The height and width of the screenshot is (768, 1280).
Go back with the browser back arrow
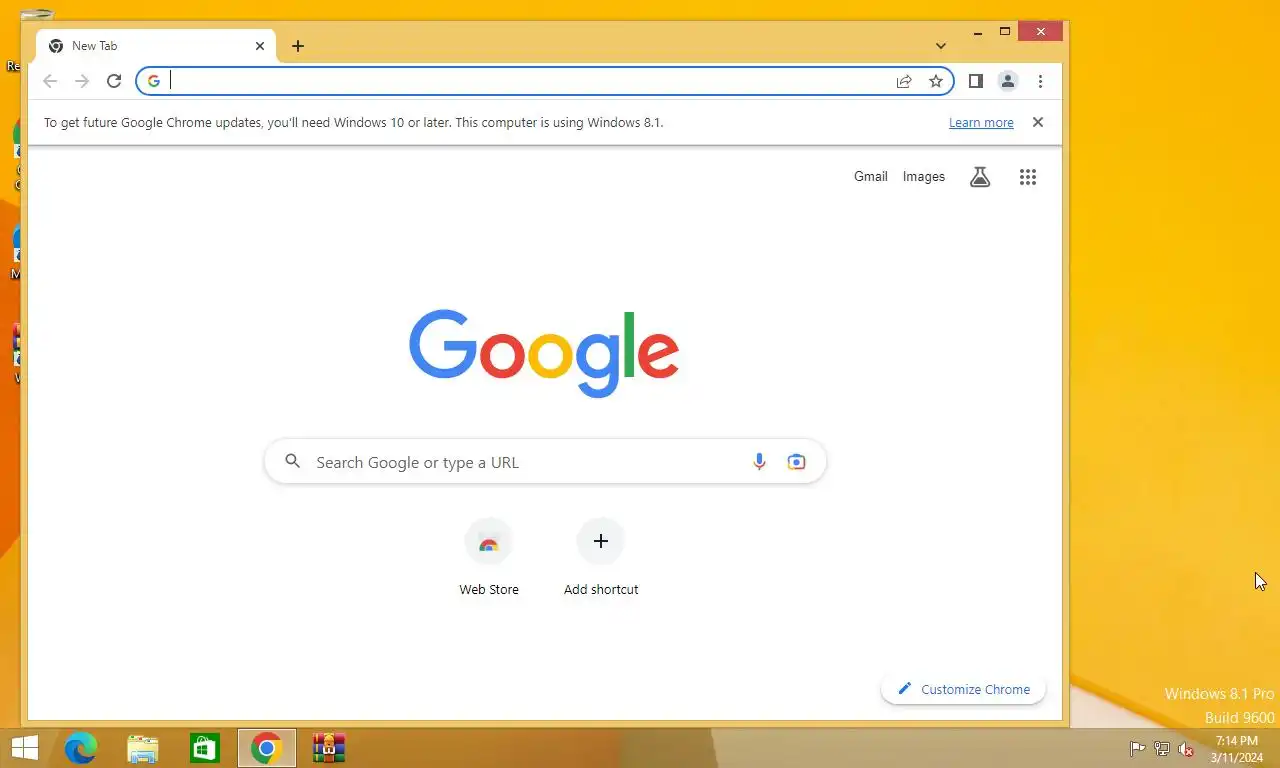pyautogui.click(x=50, y=81)
